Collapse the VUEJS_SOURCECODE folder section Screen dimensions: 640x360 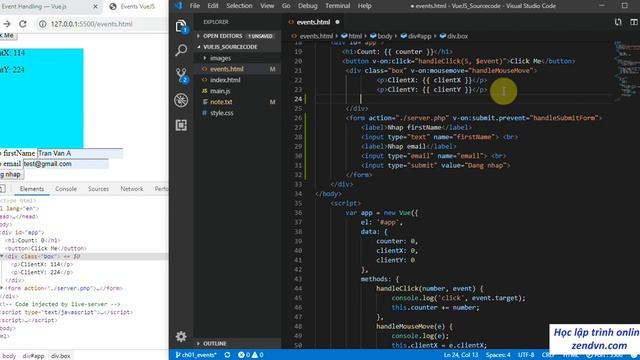(x=238, y=47)
